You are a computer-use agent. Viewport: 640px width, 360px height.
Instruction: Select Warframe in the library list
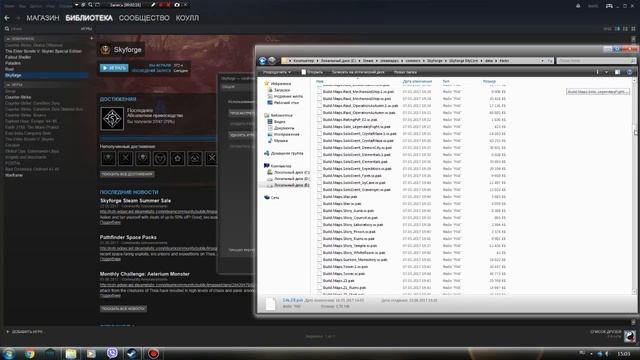14,175
